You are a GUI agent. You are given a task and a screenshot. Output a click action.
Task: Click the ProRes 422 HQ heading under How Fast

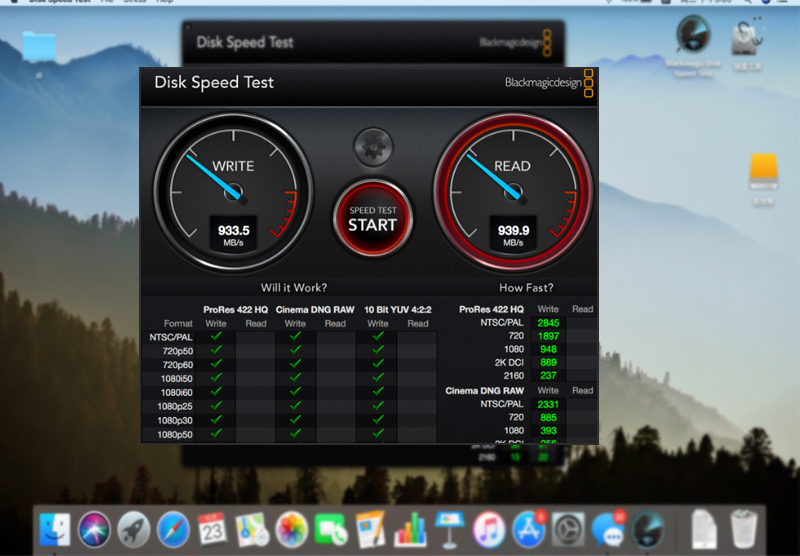pyautogui.click(x=491, y=309)
